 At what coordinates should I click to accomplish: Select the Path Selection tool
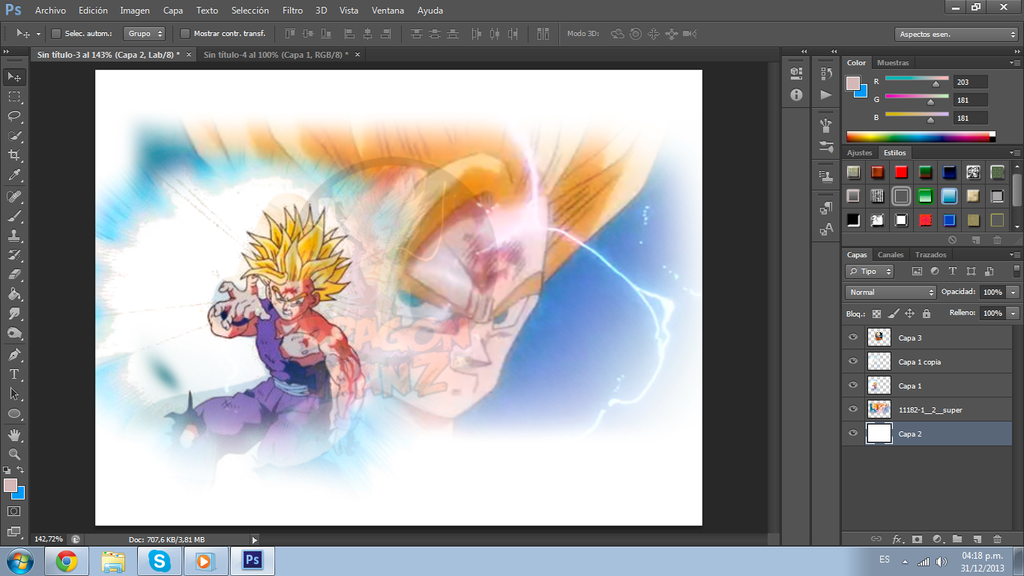14,394
